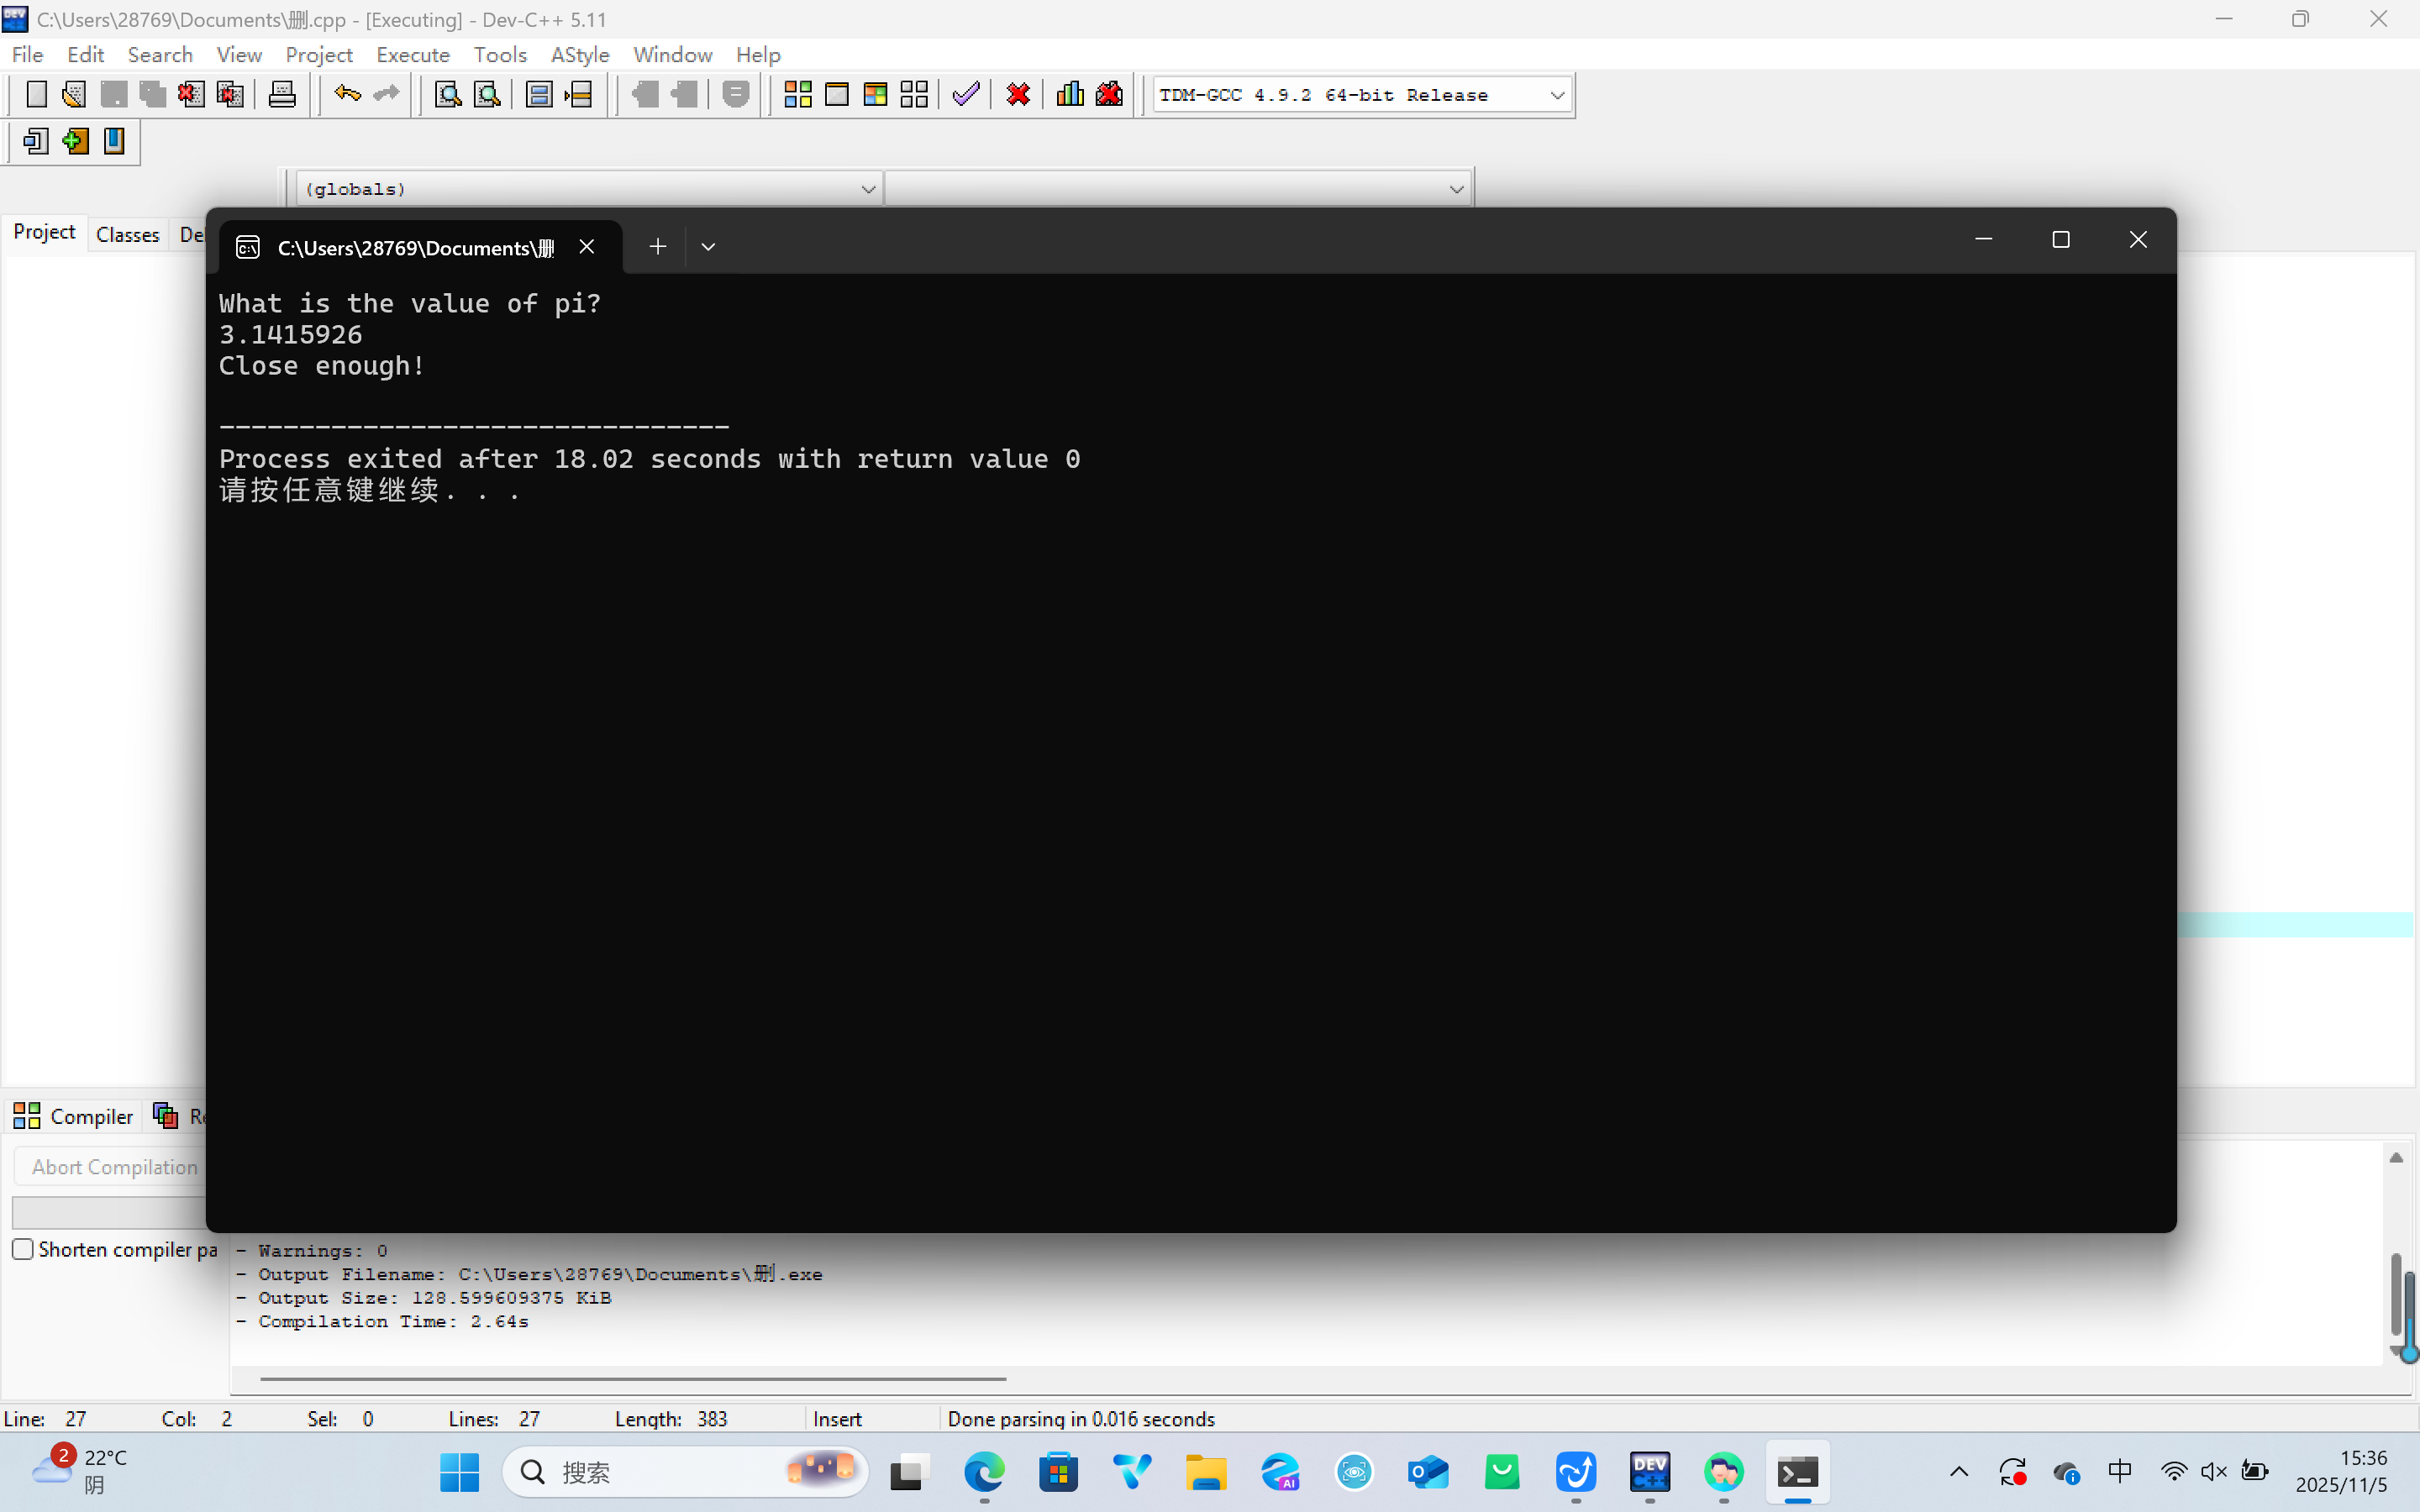Click the green plus Insert icon
Image resolution: width=2420 pixels, height=1512 pixels.
click(75, 141)
